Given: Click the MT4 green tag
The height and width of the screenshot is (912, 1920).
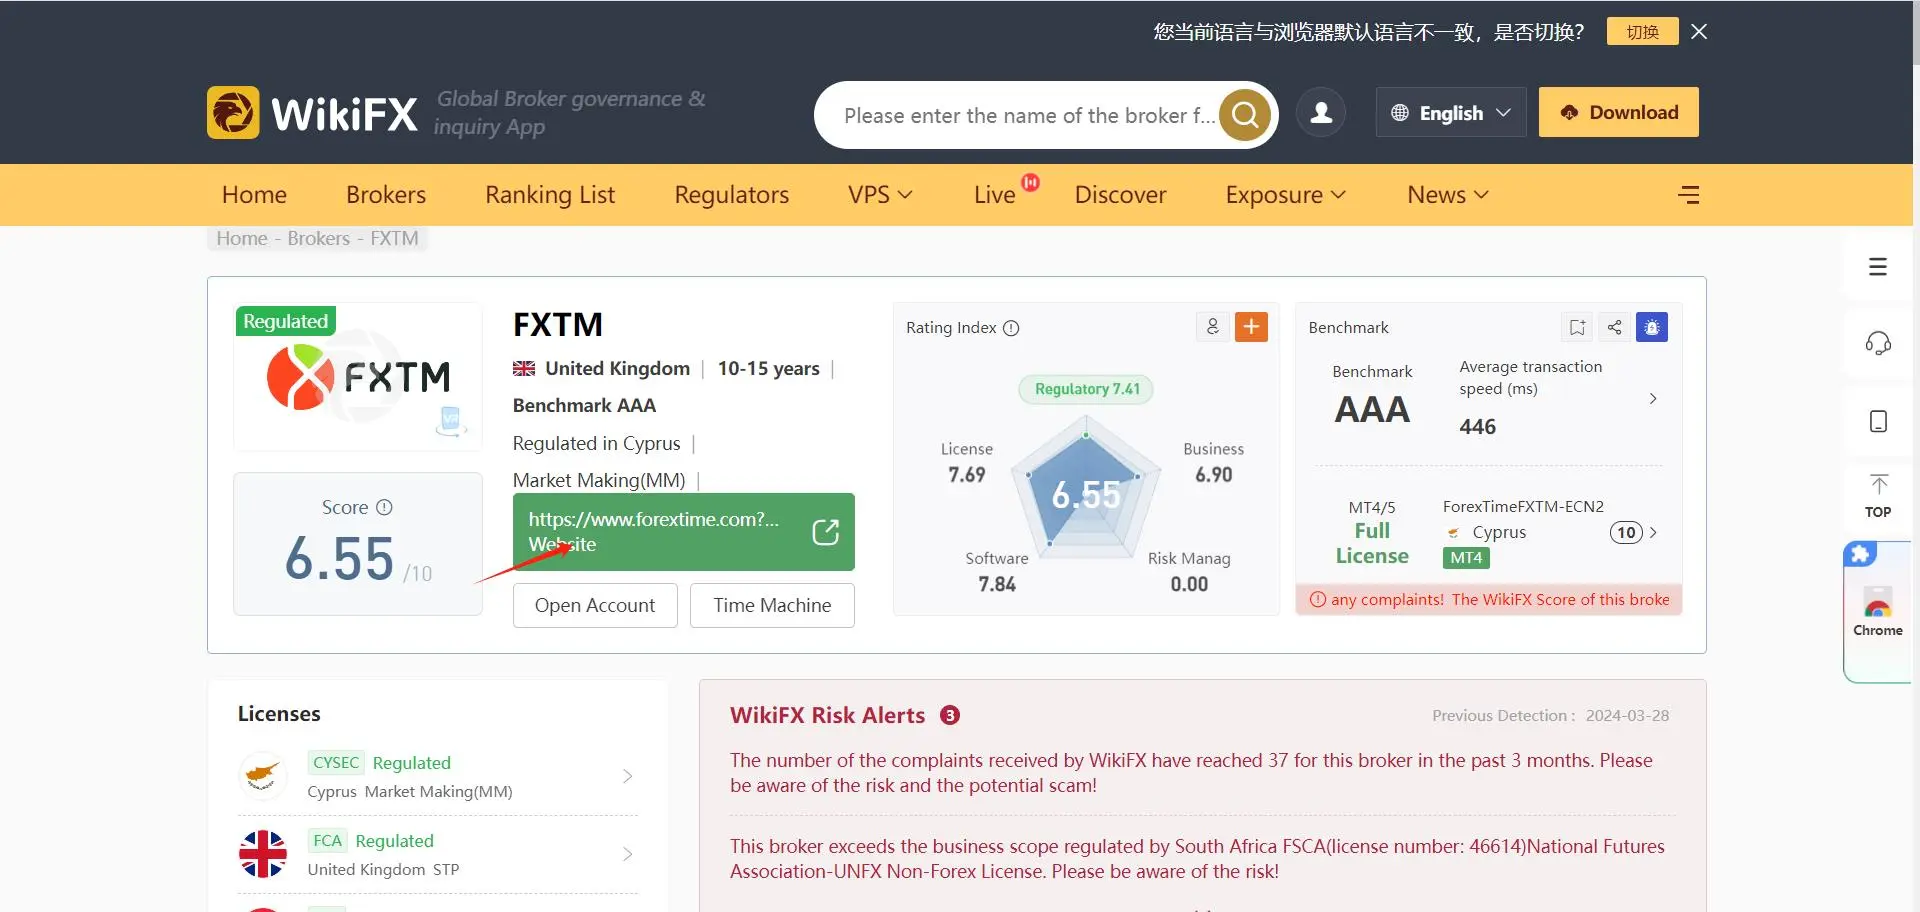Looking at the screenshot, I should coord(1466,558).
